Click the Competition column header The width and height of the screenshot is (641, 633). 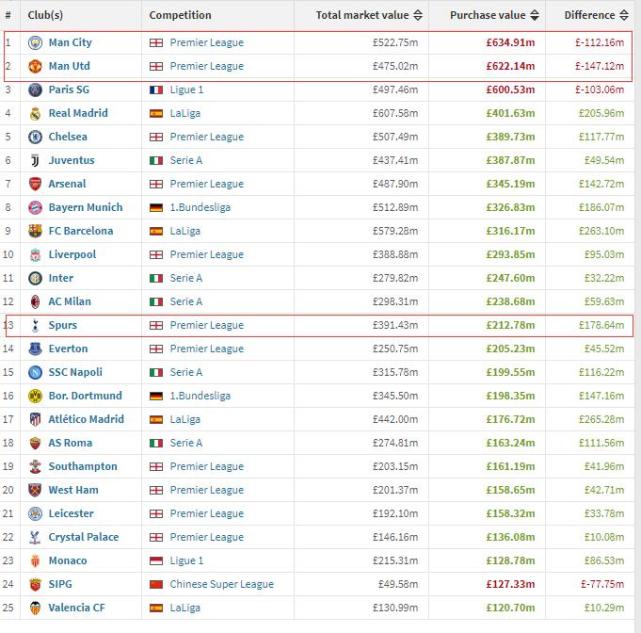point(180,16)
